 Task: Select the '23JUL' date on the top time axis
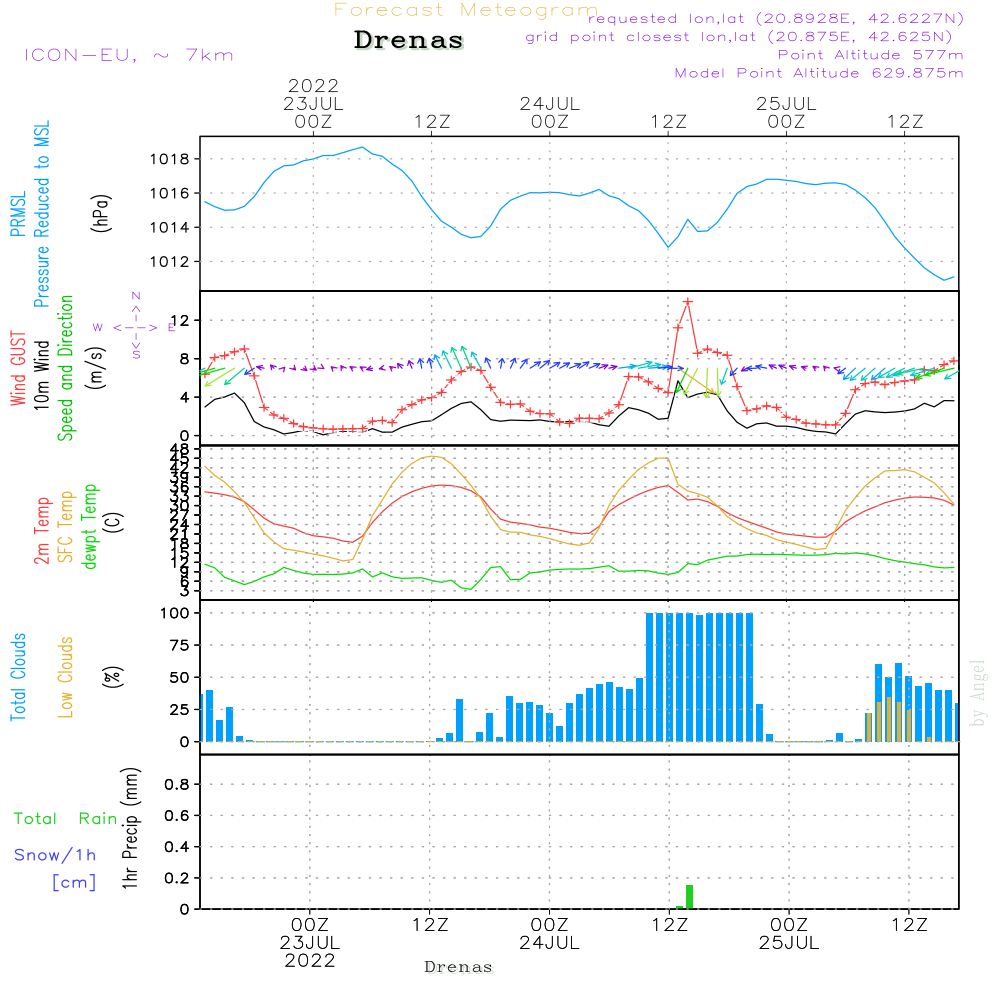point(313,103)
